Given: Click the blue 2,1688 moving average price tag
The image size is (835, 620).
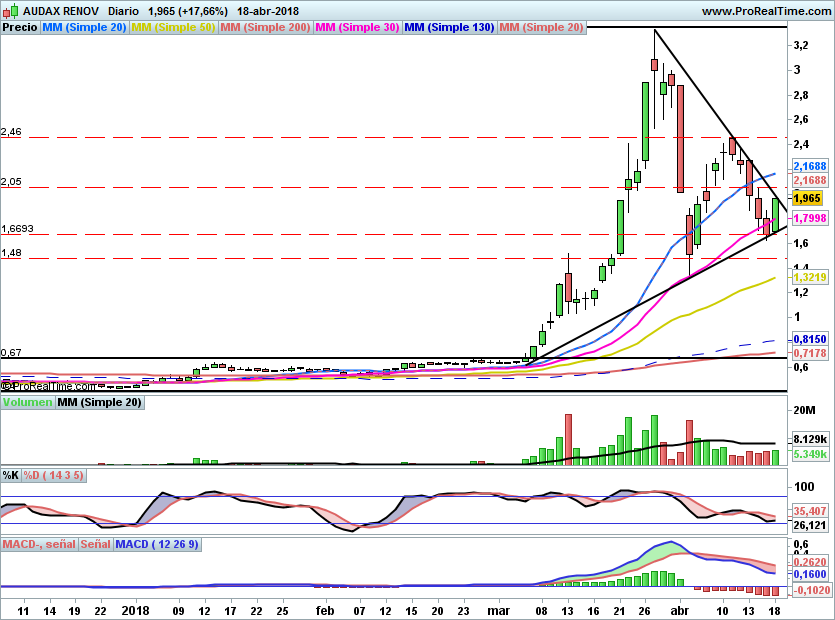Looking at the screenshot, I should 809,166.
